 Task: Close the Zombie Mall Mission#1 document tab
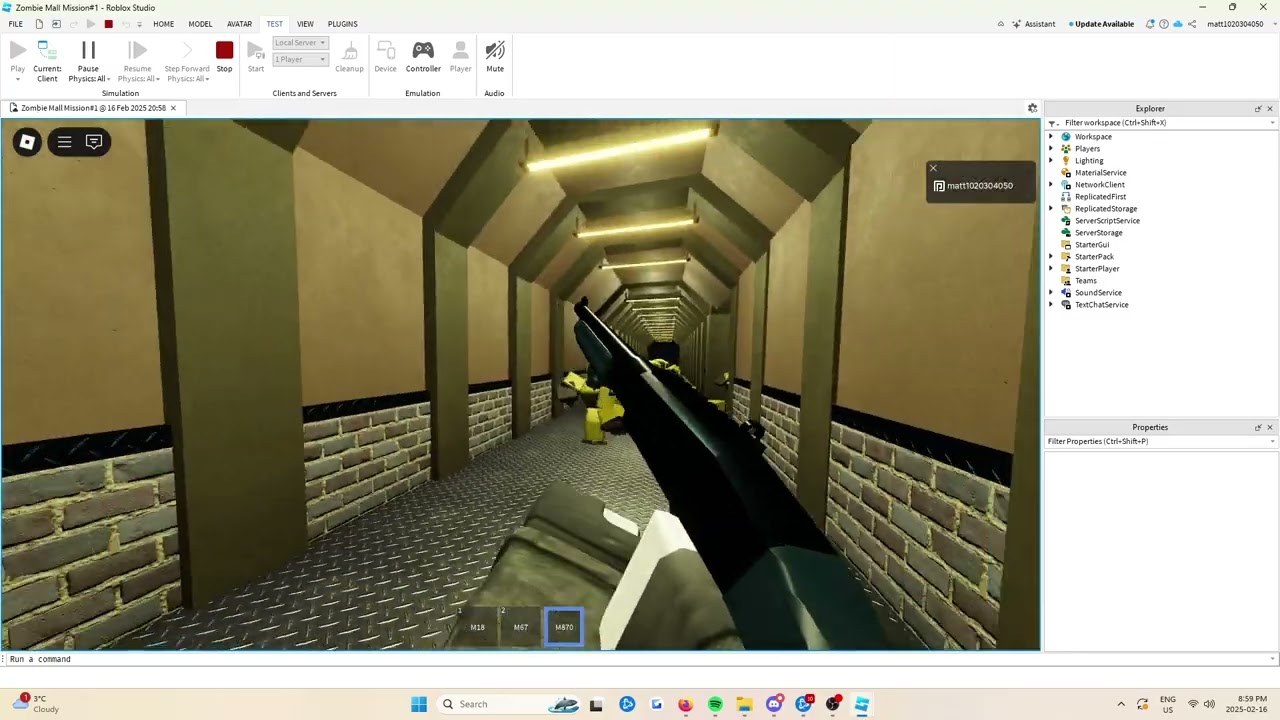point(173,108)
